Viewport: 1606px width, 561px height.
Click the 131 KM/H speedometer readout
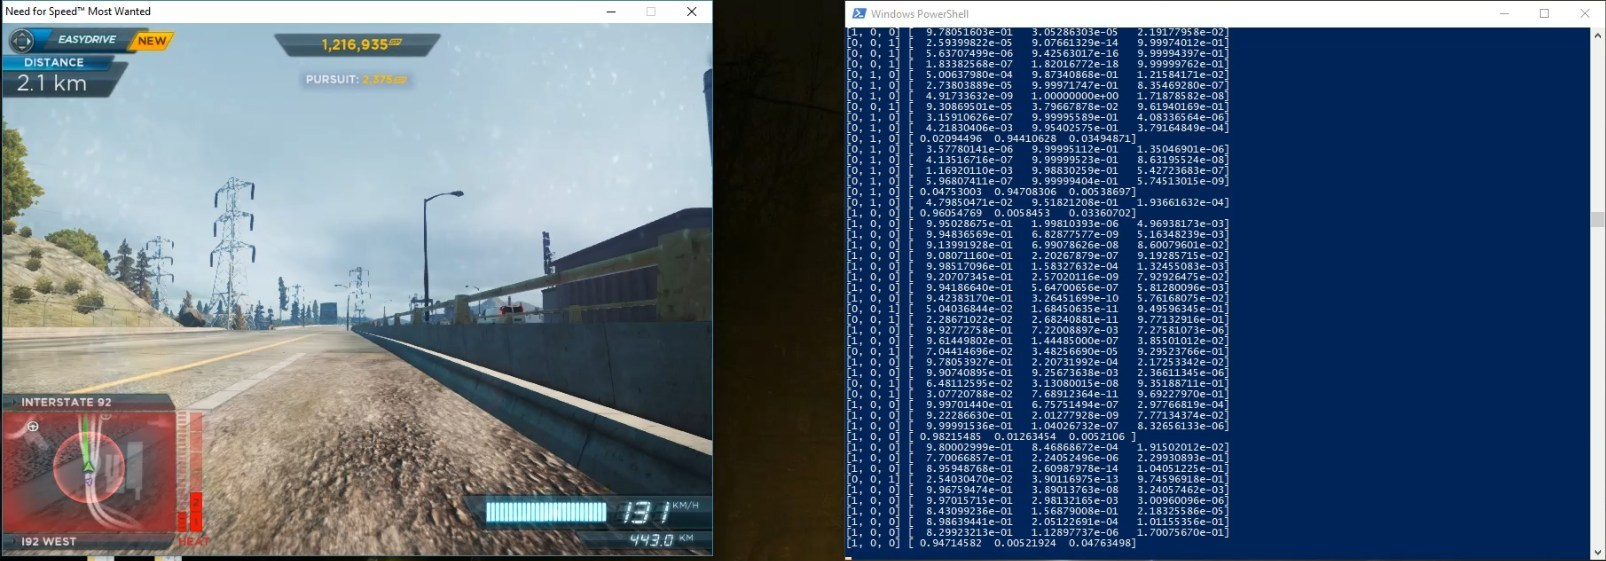coord(659,512)
